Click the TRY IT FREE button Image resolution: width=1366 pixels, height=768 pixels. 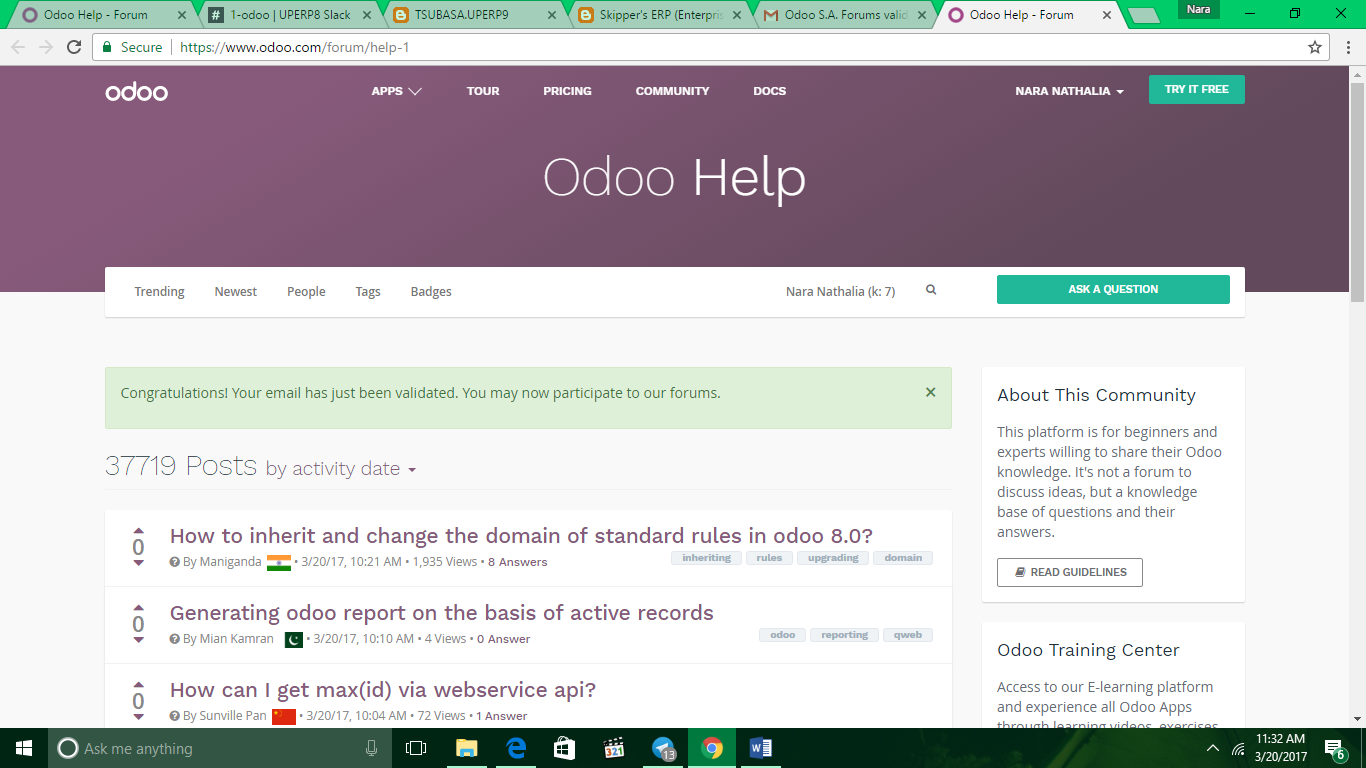[1196, 89]
